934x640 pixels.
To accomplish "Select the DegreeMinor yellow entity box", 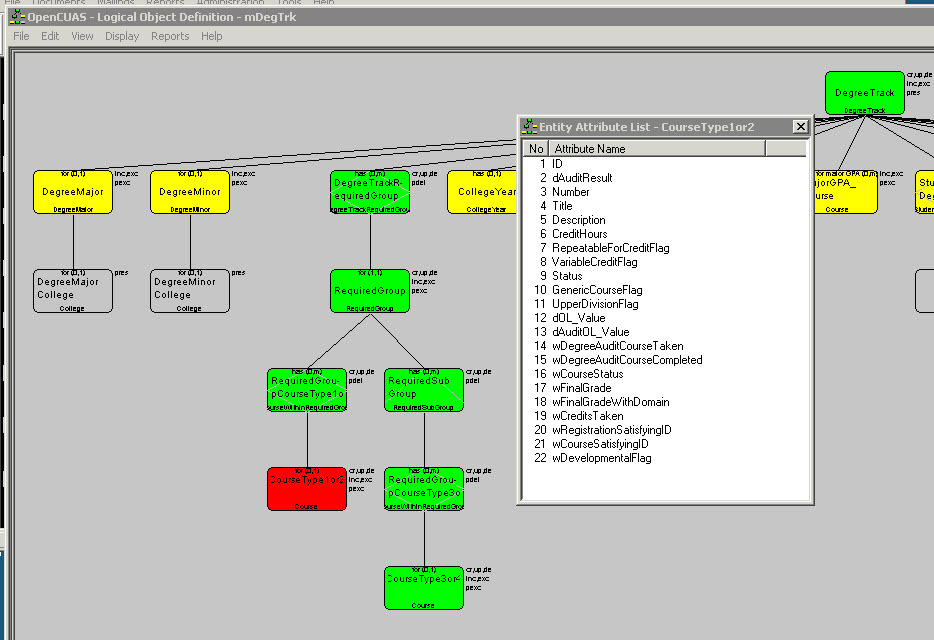I will coord(190,192).
